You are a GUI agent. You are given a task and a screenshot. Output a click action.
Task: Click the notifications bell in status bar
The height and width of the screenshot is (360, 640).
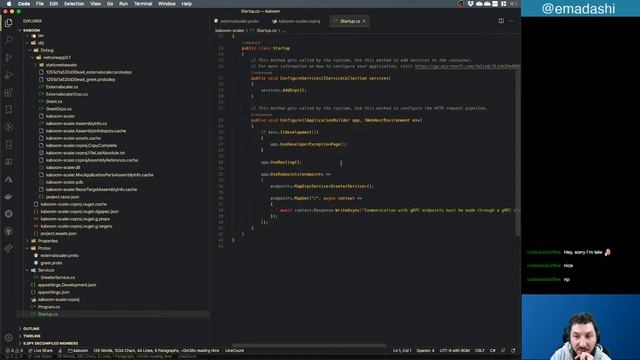point(513,351)
